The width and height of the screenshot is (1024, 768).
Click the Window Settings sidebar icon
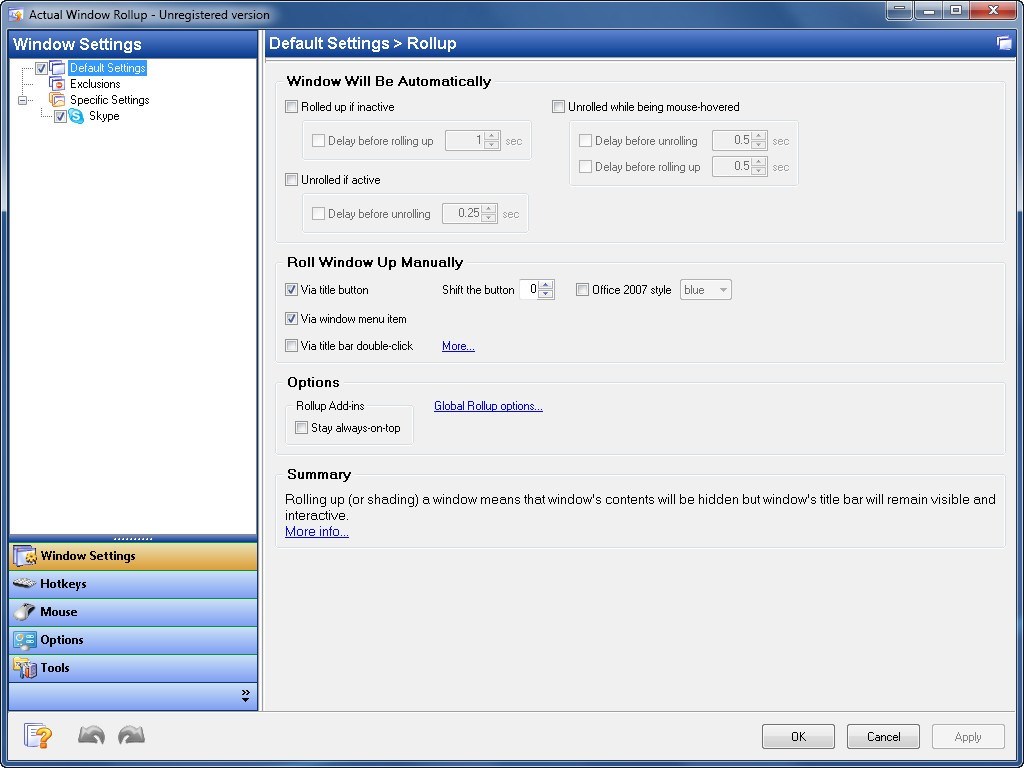22,556
